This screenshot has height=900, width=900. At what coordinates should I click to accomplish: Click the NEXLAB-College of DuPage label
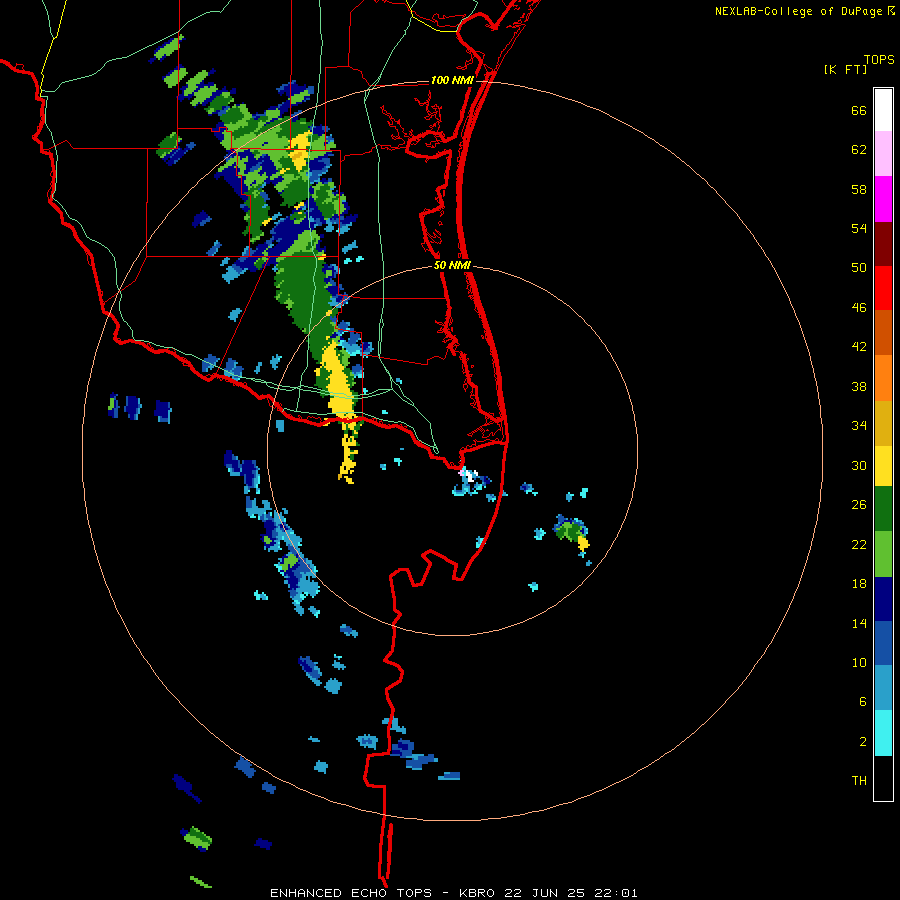[x=798, y=11]
